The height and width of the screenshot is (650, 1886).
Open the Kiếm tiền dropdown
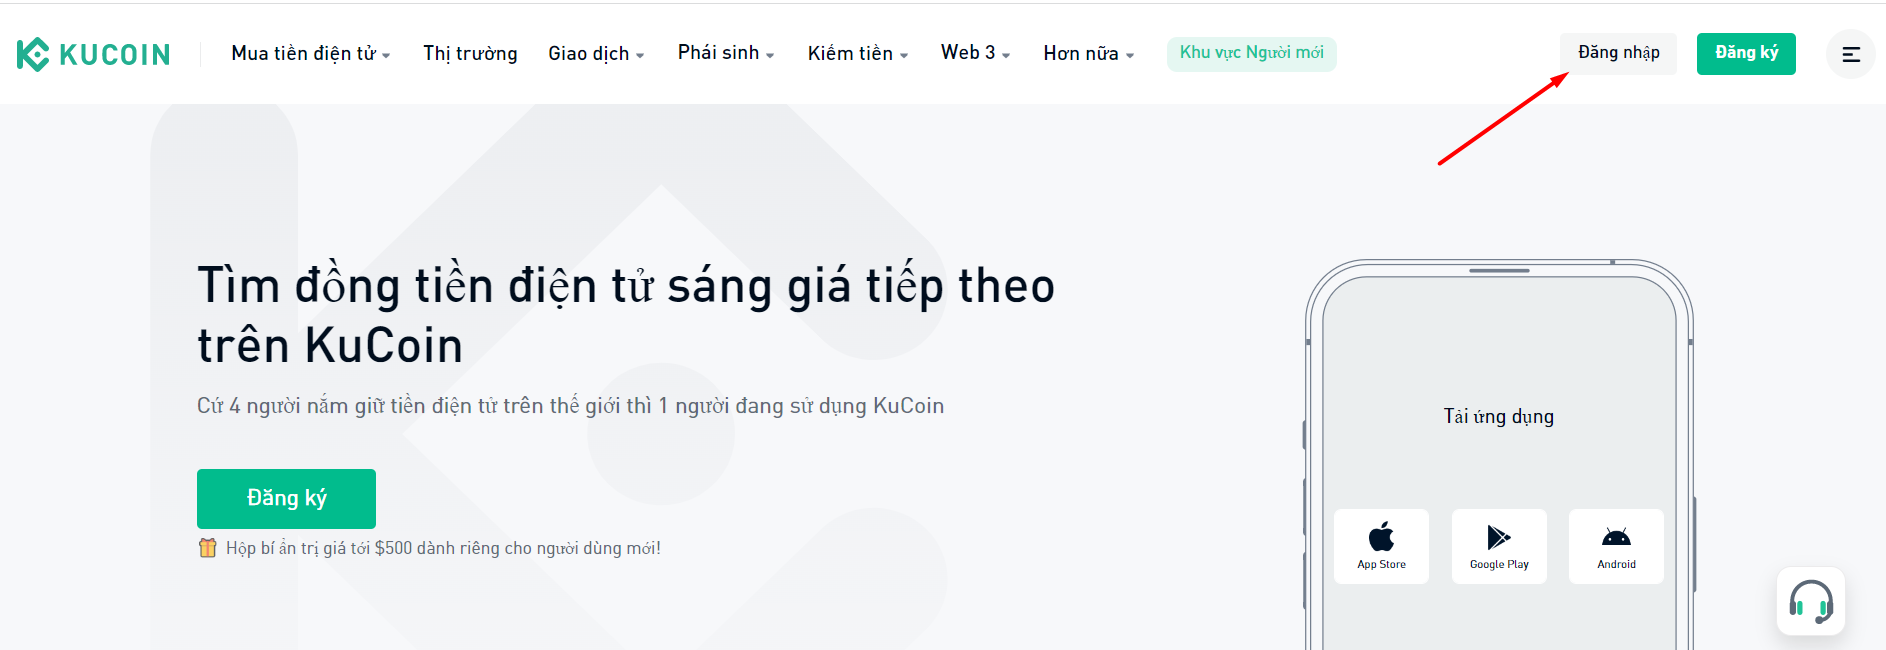click(x=858, y=54)
